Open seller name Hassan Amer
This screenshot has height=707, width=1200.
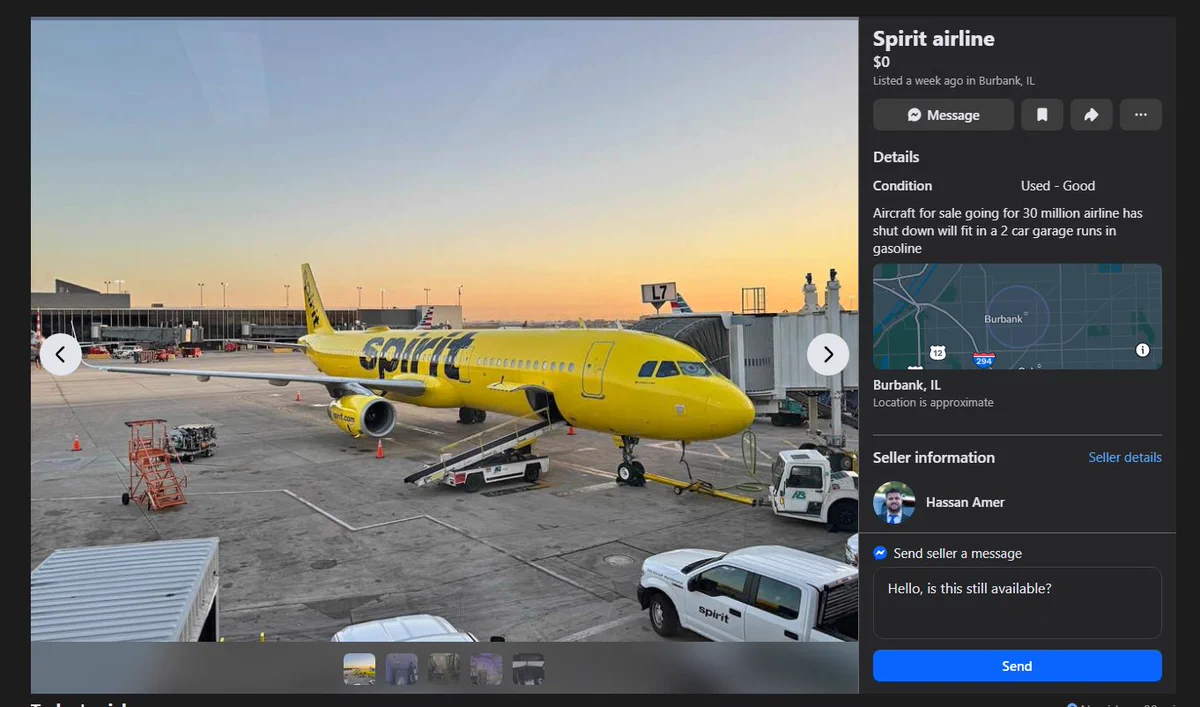click(x=965, y=503)
